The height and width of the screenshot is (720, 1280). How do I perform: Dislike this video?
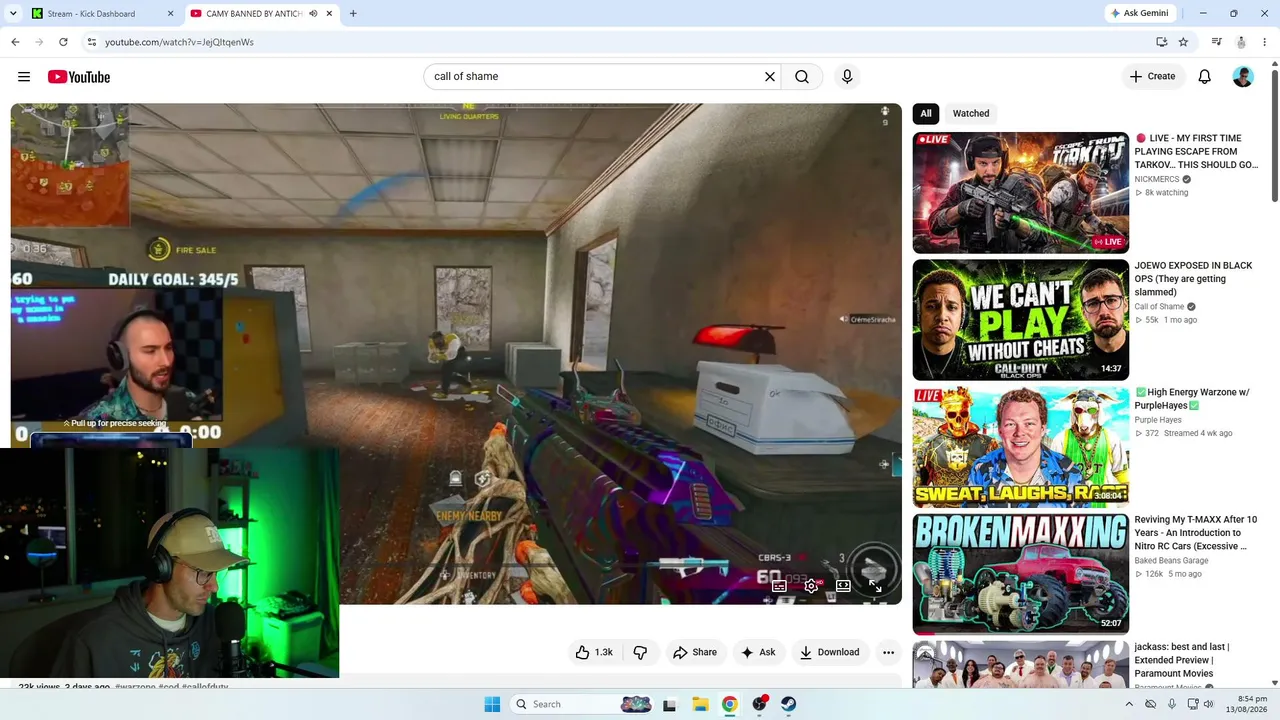[640, 652]
